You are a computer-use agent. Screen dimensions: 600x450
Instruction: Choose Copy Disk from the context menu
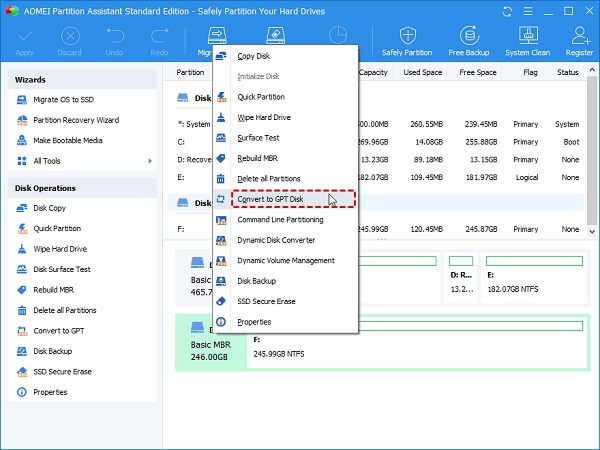285,56
